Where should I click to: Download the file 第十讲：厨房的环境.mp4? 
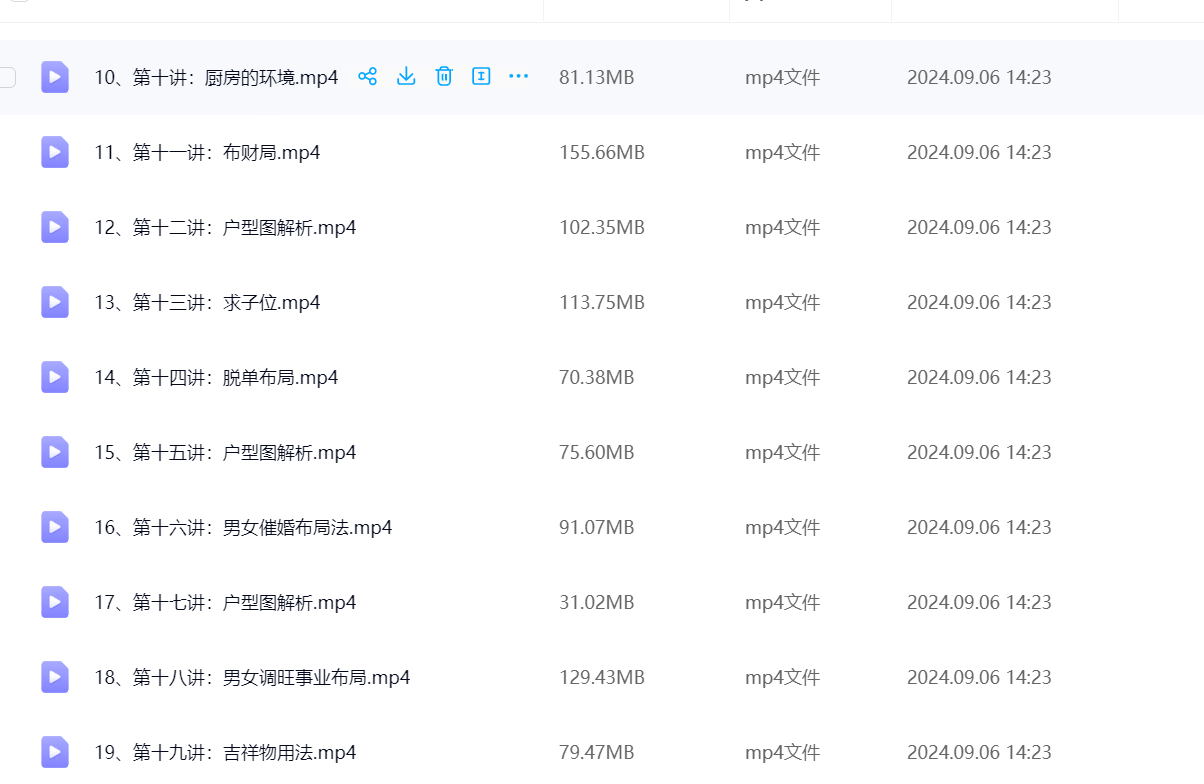406,77
